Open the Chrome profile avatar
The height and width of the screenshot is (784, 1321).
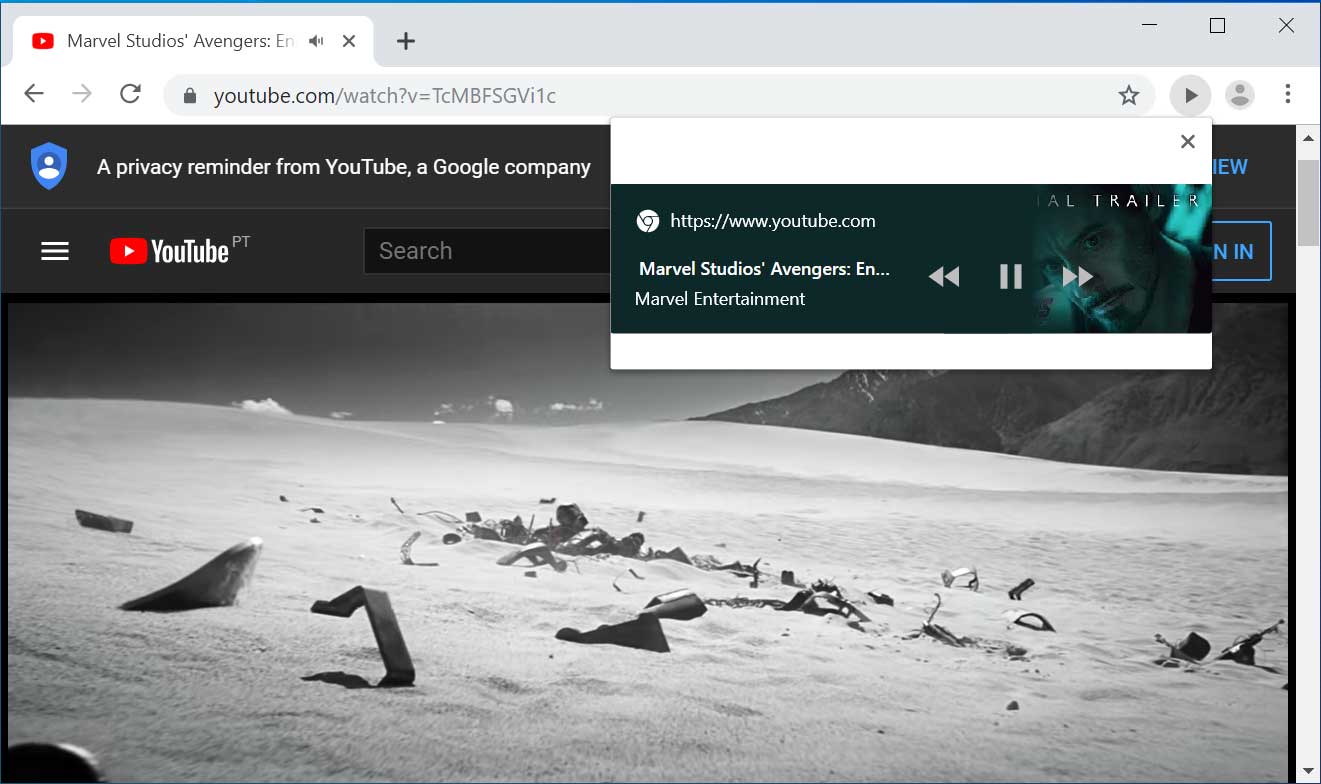(1240, 95)
